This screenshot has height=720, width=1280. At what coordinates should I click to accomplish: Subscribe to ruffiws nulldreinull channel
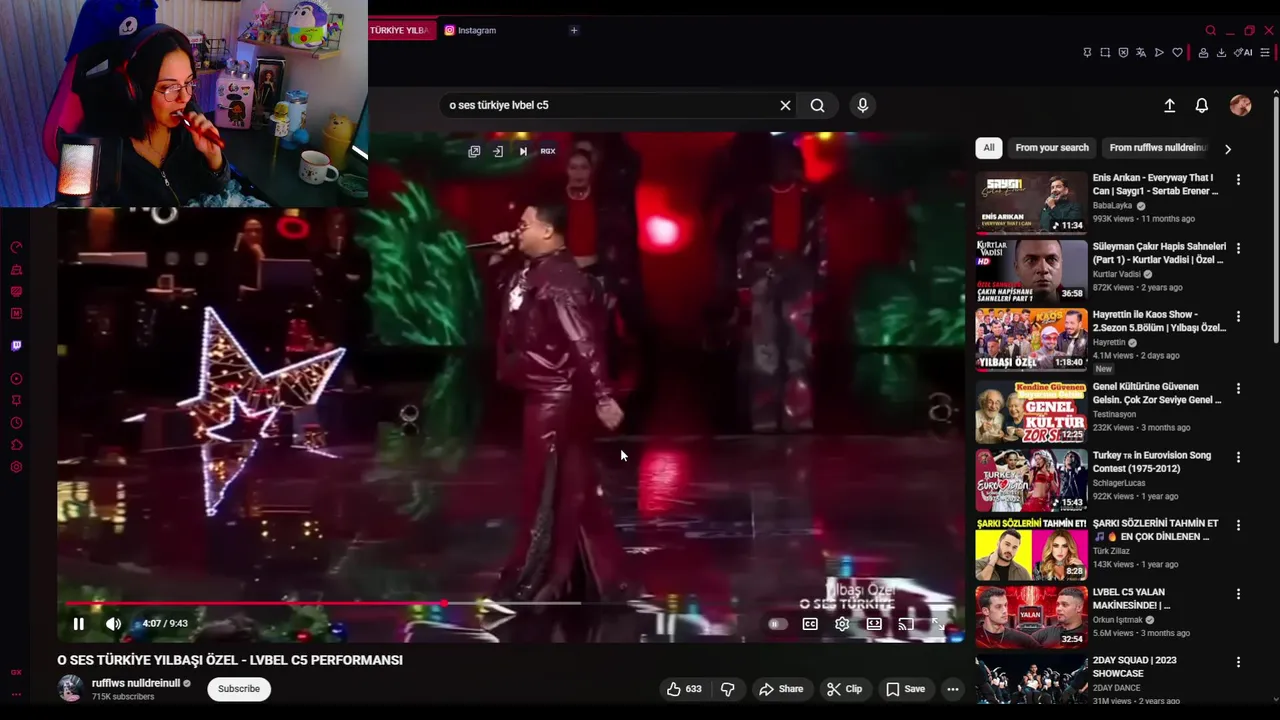tap(239, 689)
